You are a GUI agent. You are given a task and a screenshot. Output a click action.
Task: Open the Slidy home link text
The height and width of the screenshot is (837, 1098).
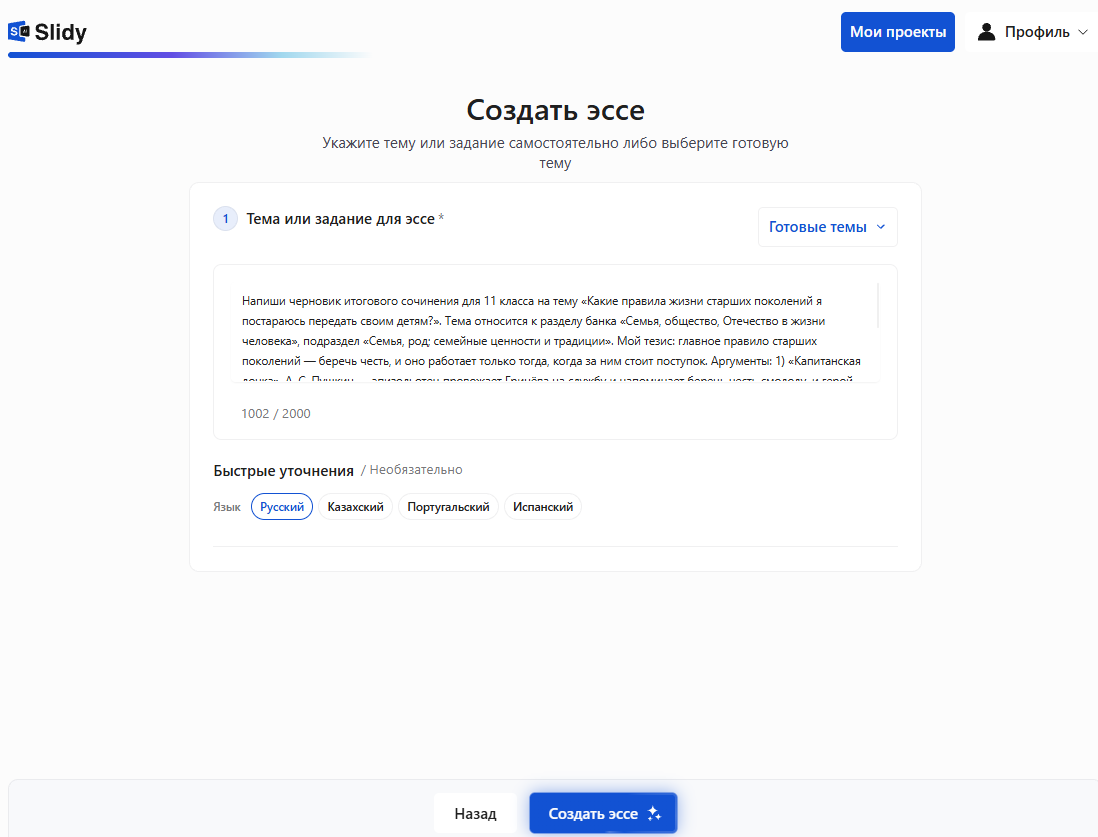[x=61, y=32]
